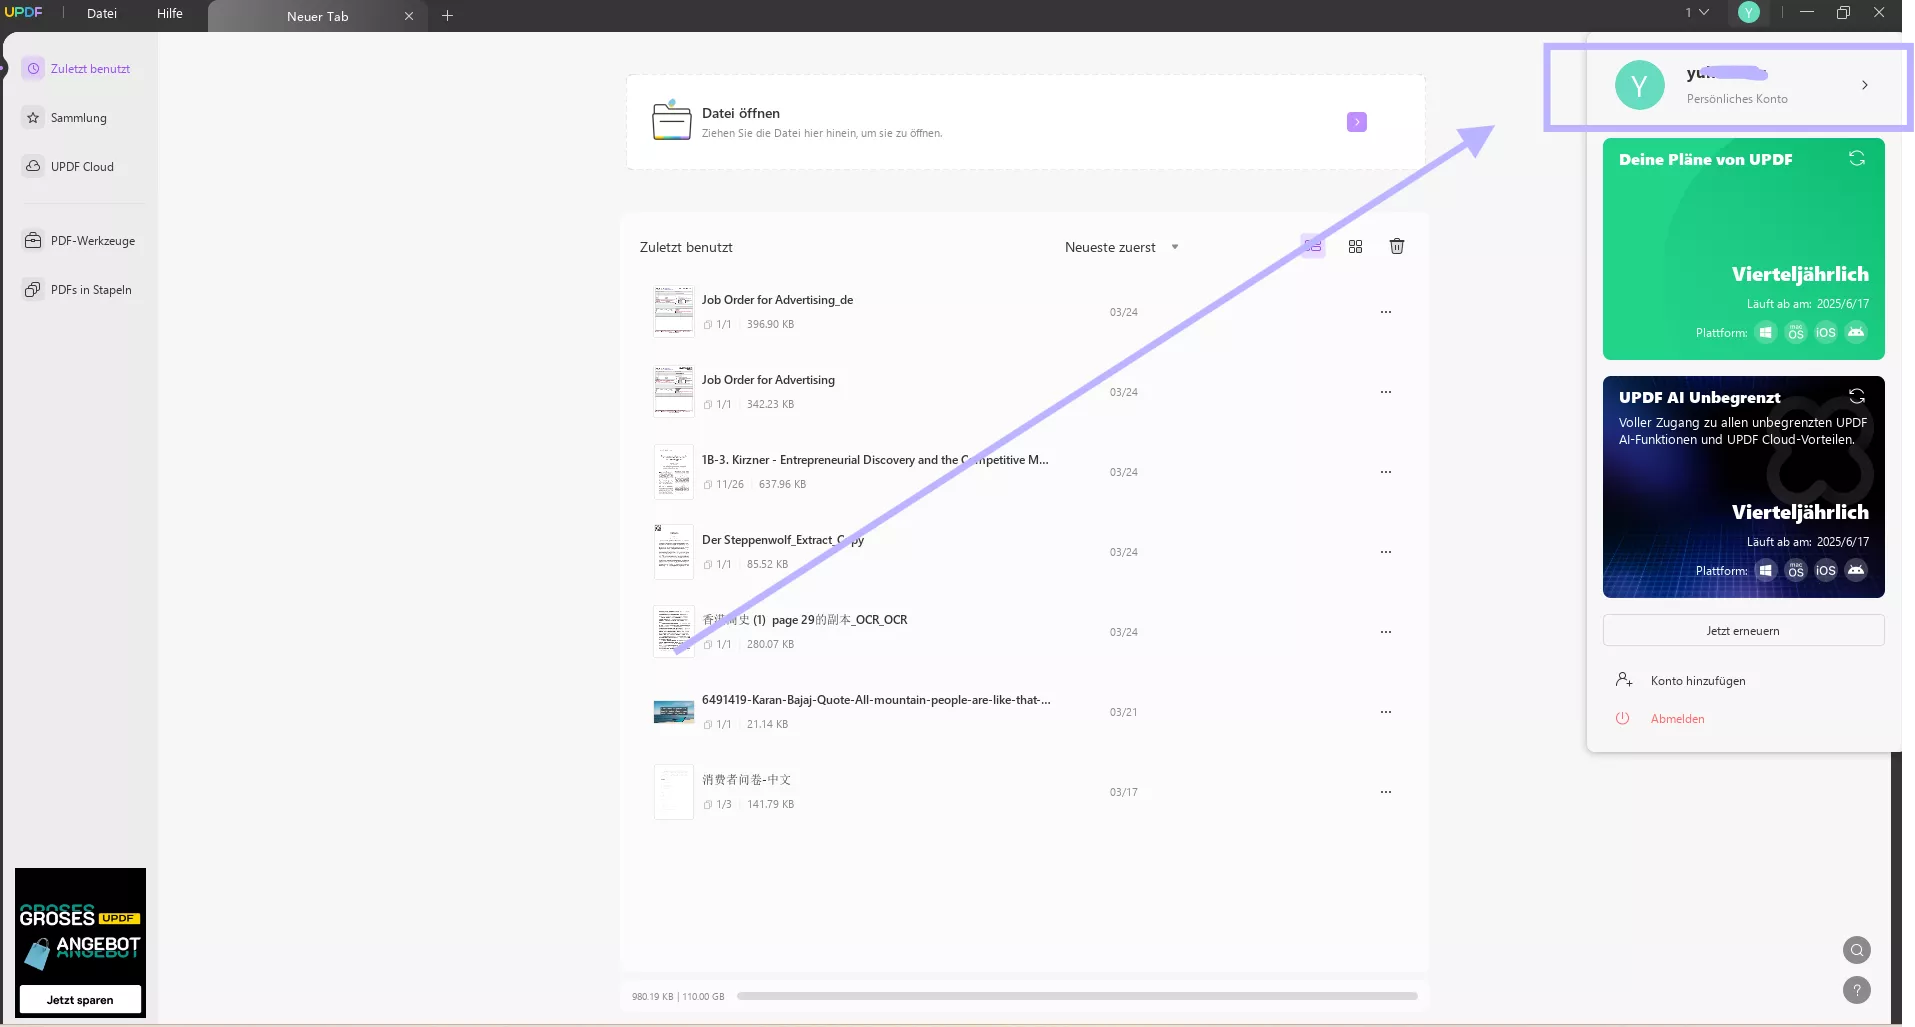Open more options for 消费者问卷-中文 file
Image resolution: width=1915 pixels, height=1027 pixels.
pos(1386,792)
